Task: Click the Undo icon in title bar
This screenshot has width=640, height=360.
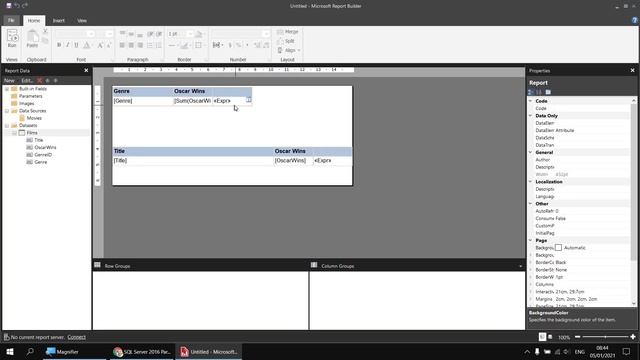Action: pyautogui.click(x=17, y=6)
